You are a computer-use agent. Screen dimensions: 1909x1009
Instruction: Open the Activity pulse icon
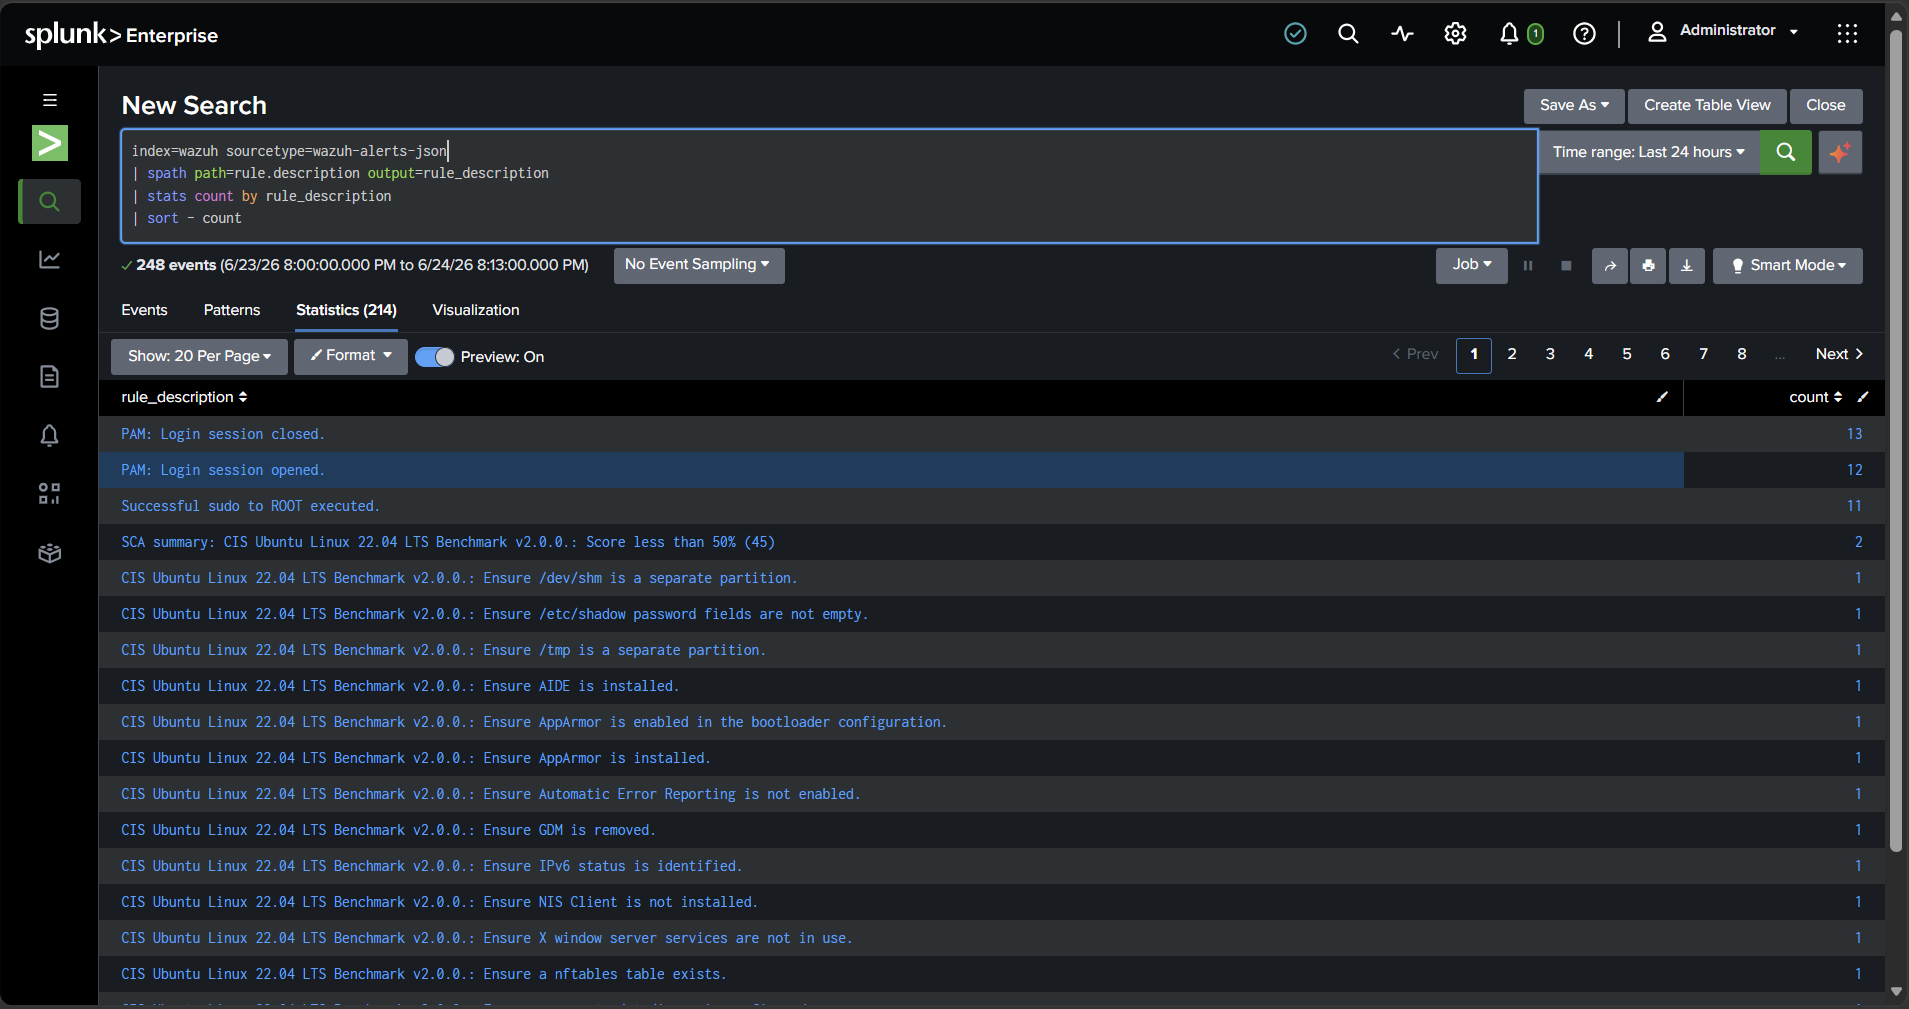(x=1402, y=34)
